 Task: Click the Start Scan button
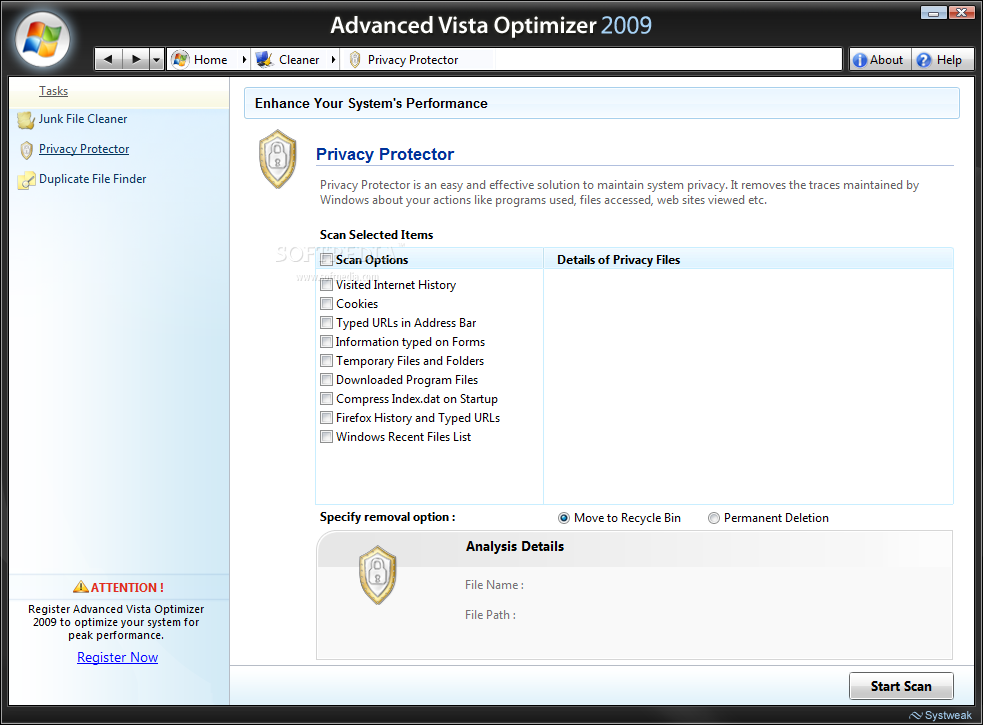[x=901, y=686]
